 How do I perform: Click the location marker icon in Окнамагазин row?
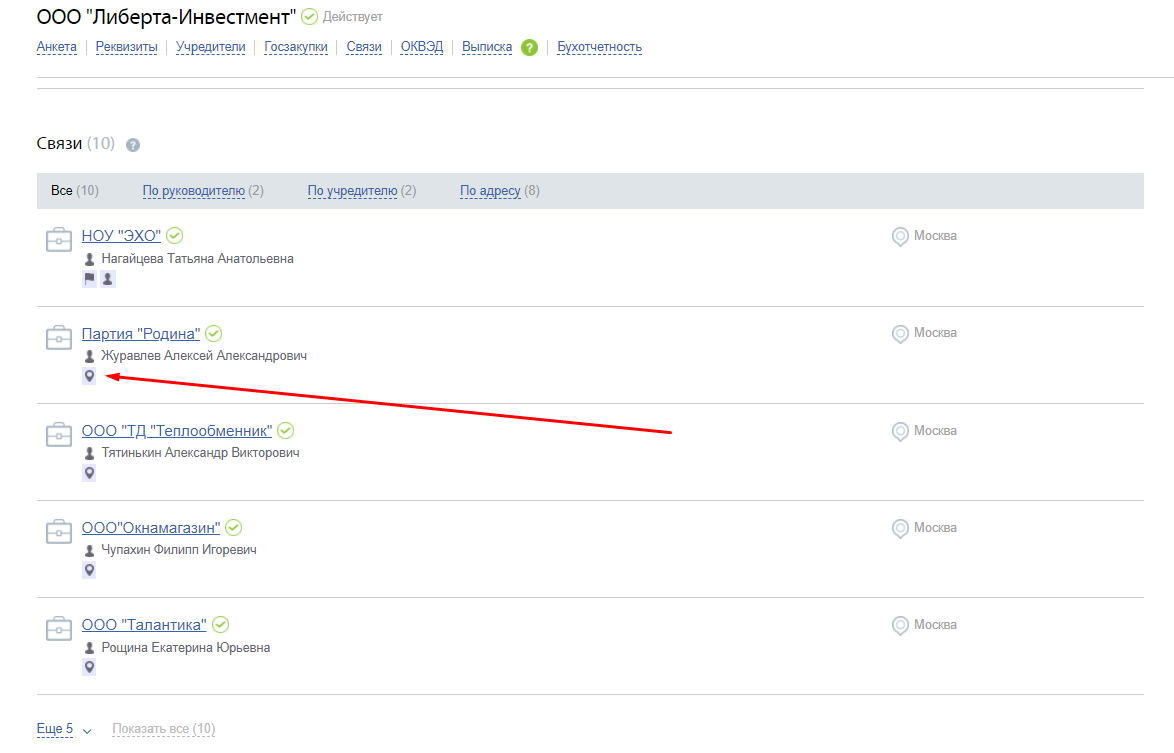[900, 528]
